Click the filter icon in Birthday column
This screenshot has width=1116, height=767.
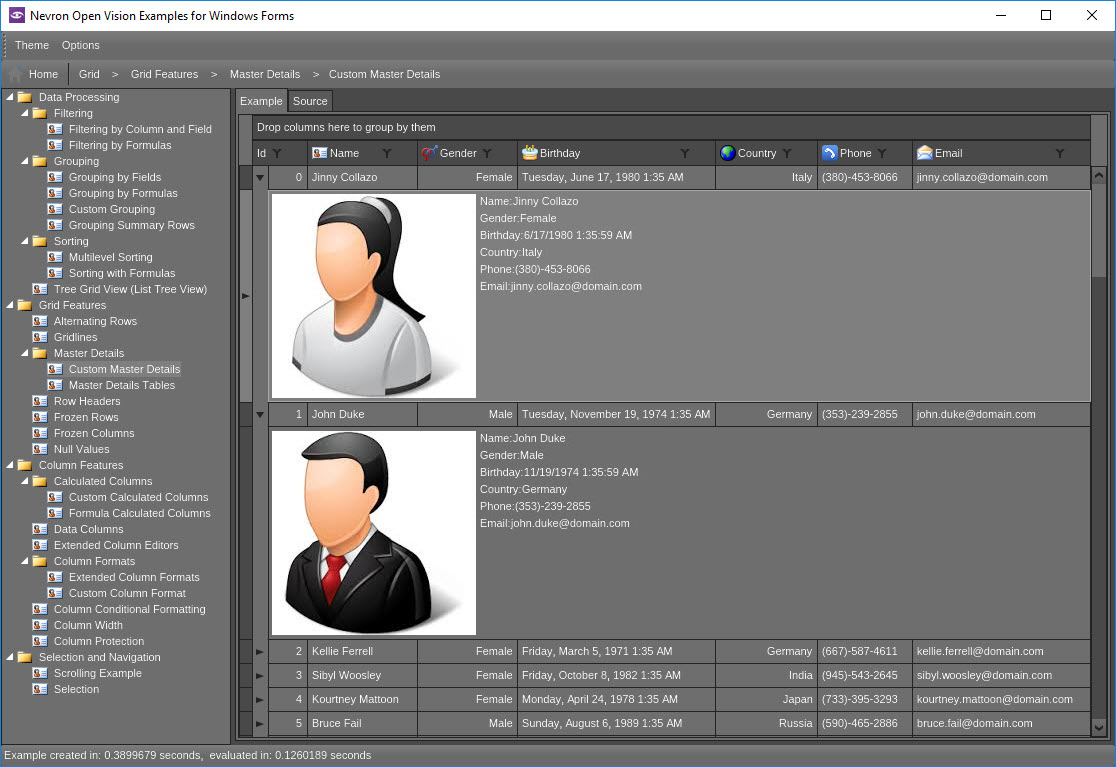click(685, 154)
